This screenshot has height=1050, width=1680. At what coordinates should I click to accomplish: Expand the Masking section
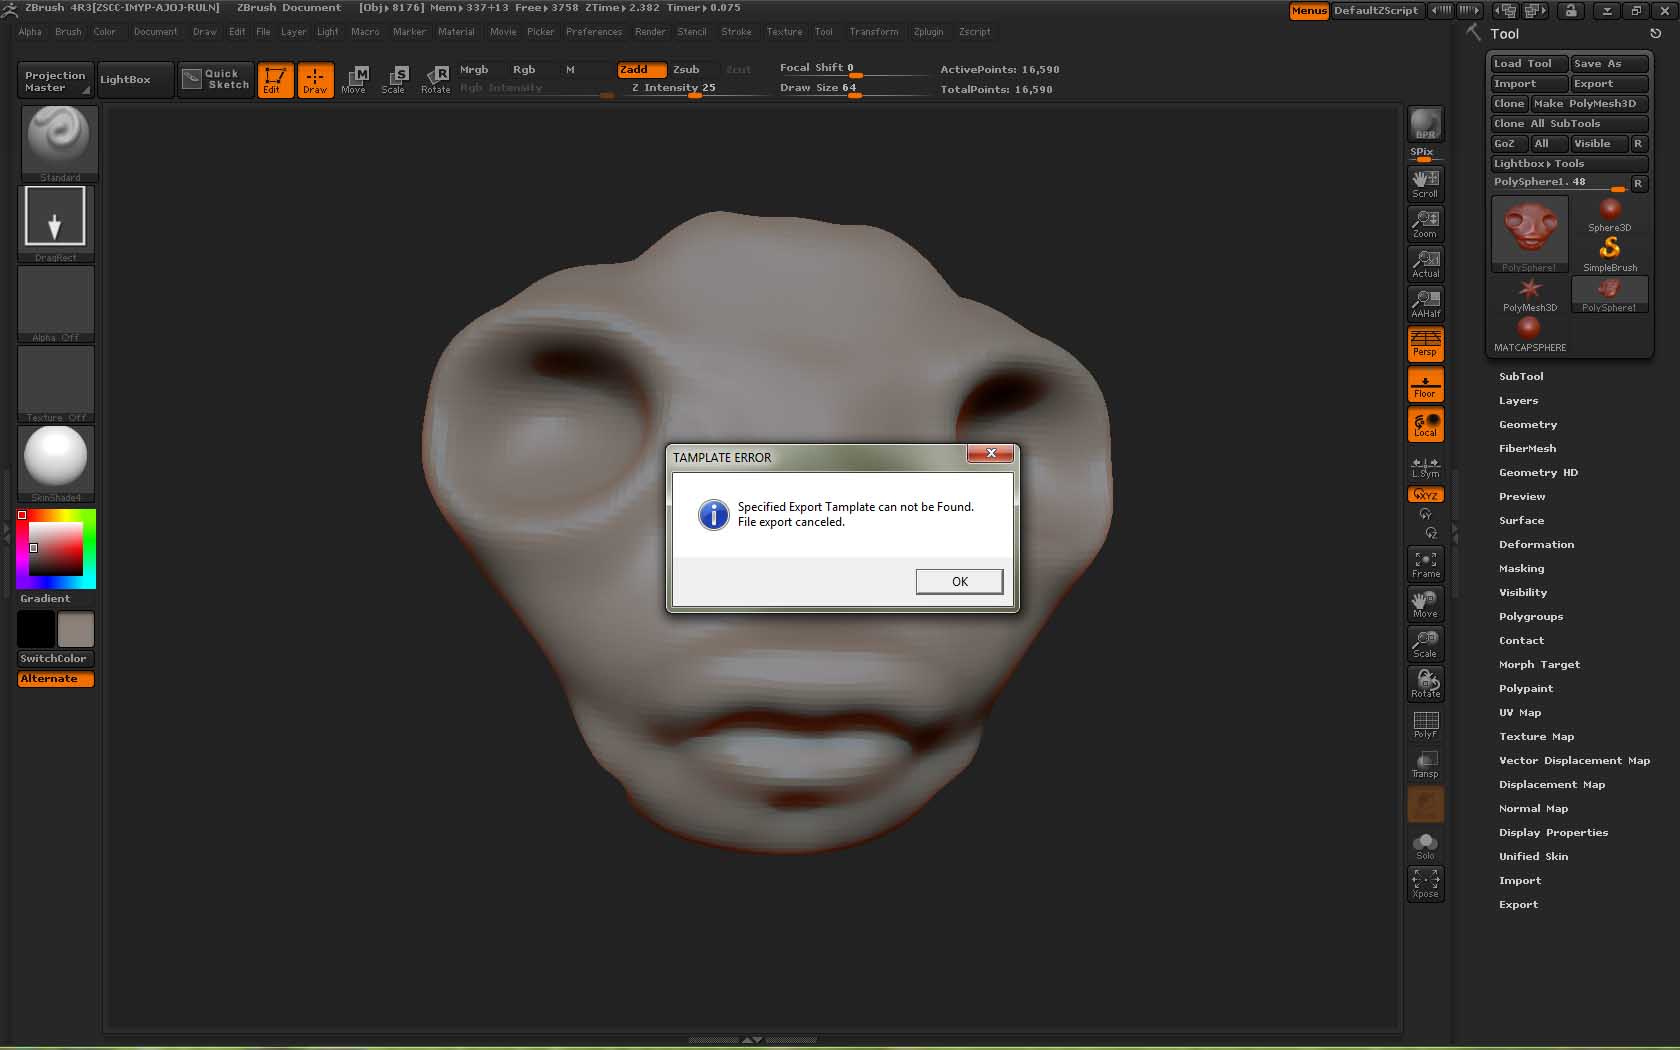tap(1521, 569)
